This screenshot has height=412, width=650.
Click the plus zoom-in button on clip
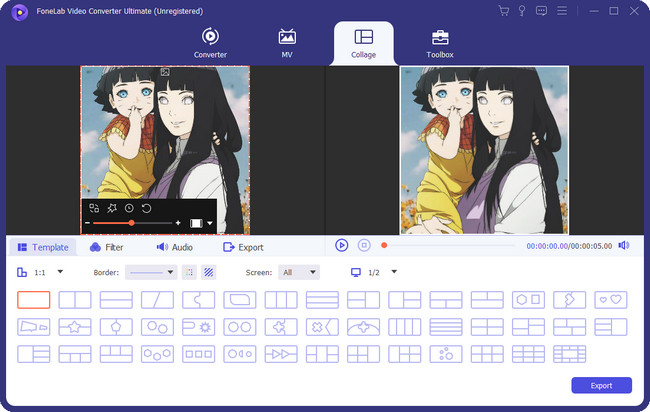coord(178,223)
